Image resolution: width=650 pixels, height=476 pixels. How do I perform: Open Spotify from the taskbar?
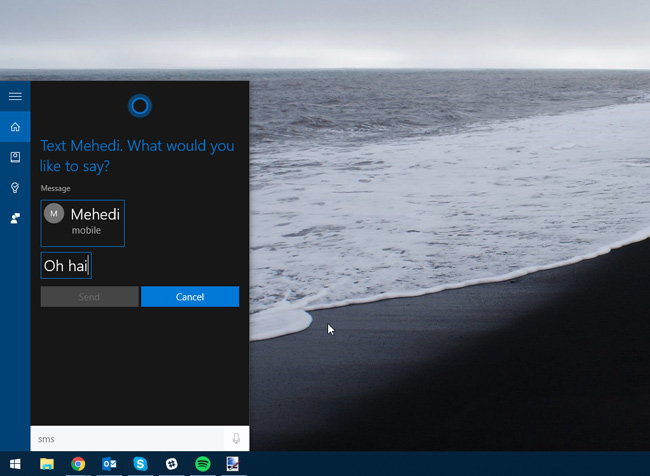coord(203,464)
